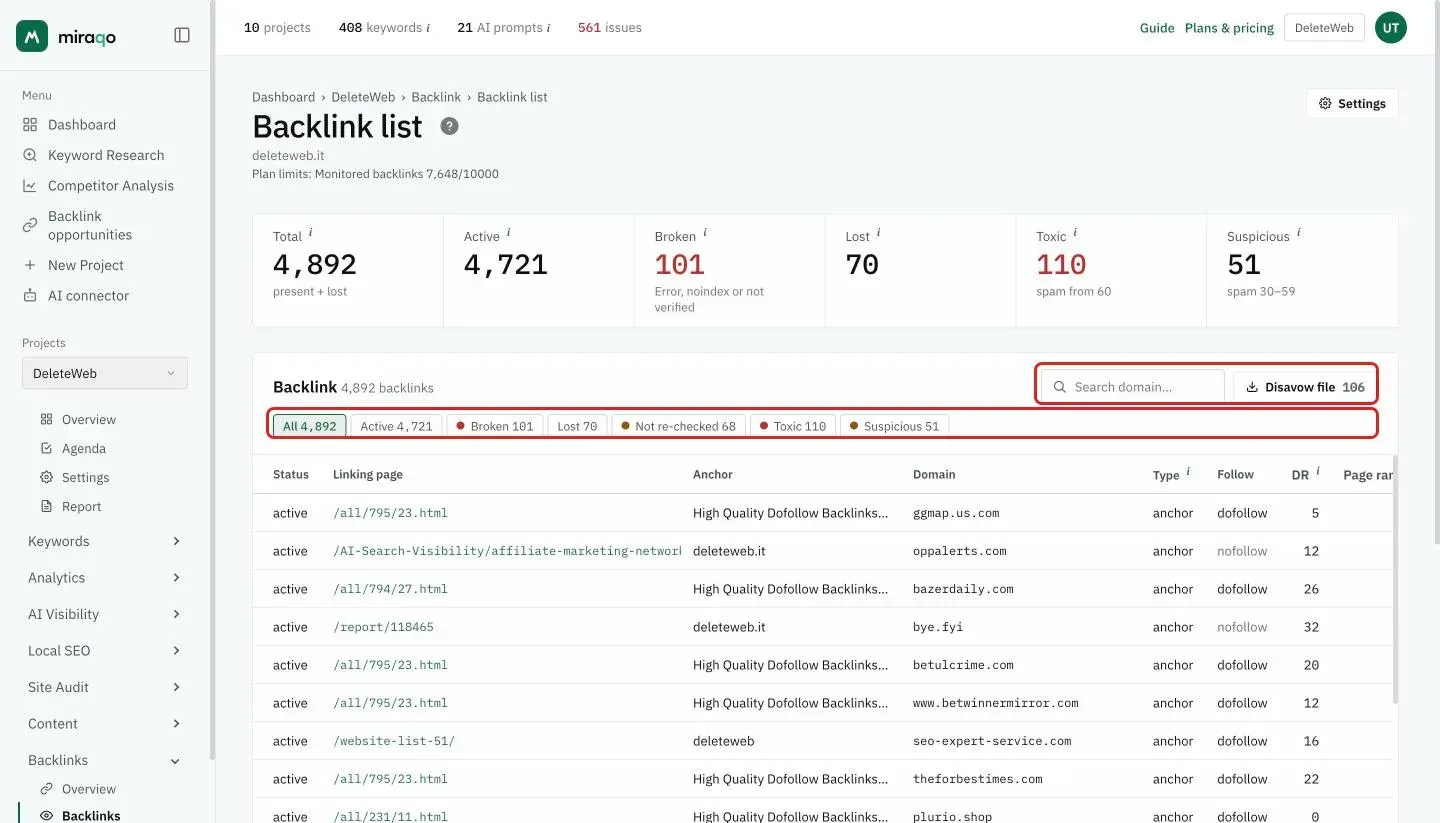The height and width of the screenshot is (823, 1440).
Task: Select the All 4,892 filter tab
Action: (x=310, y=426)
